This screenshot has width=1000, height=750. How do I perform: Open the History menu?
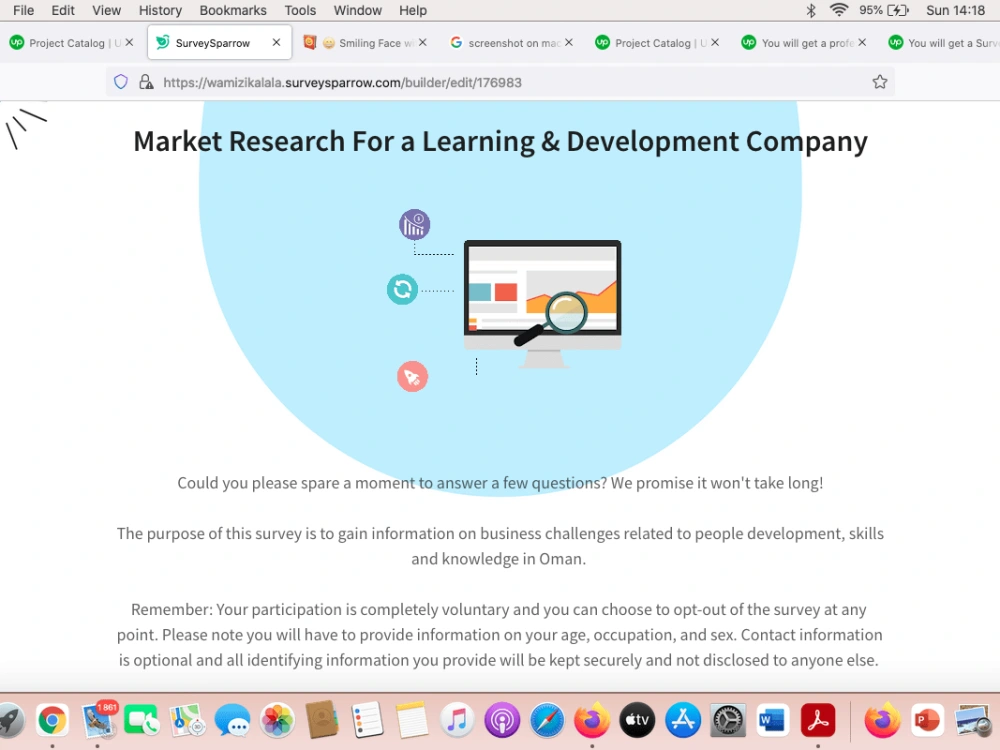pos(160,10)
